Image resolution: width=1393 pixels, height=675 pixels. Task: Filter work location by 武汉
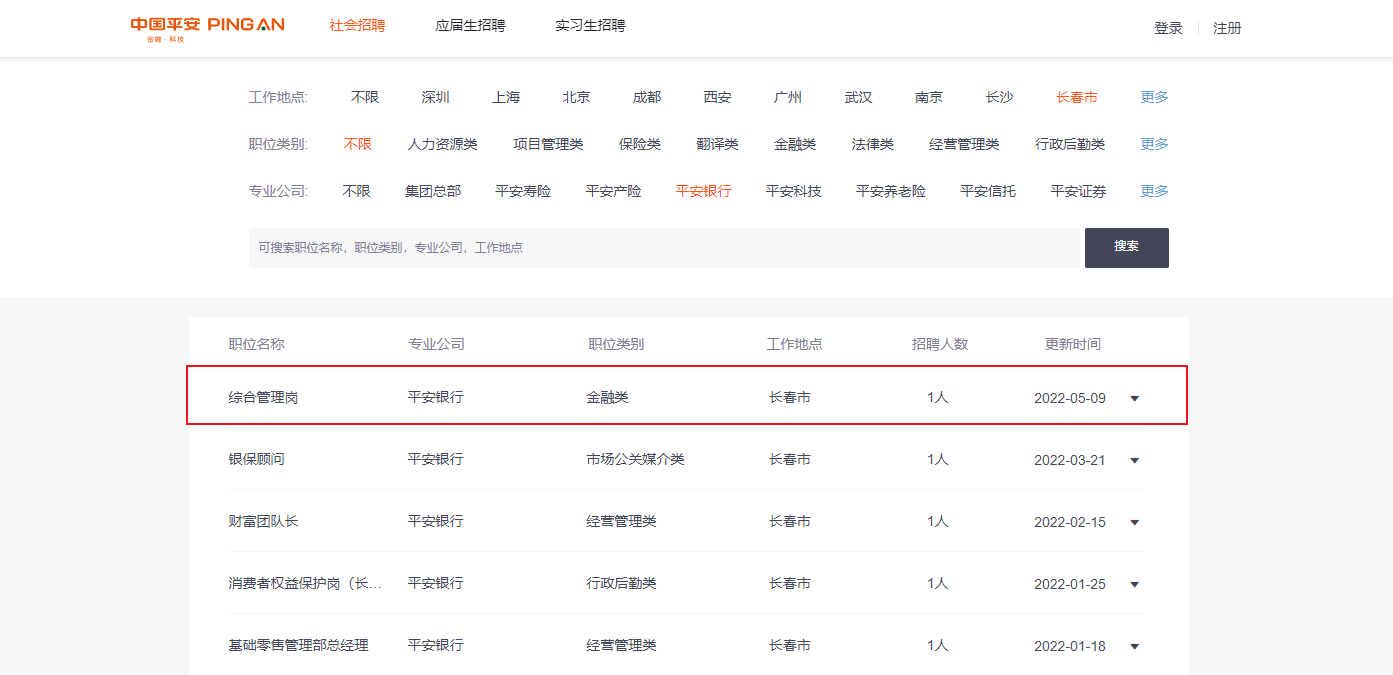pos(858,97)
